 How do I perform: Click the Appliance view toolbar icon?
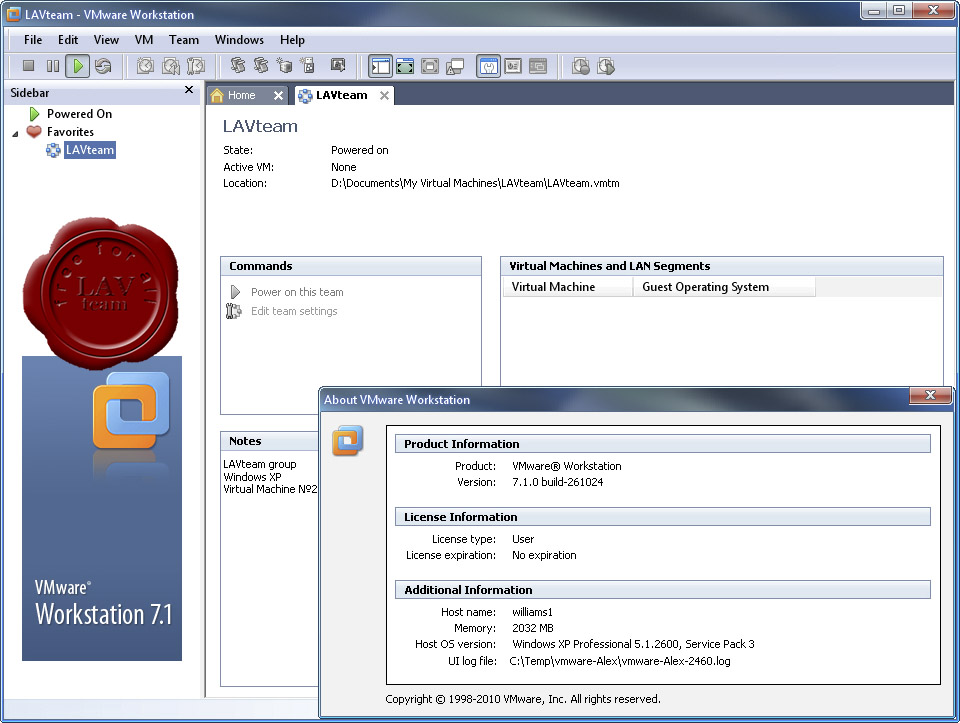pyautogui.click(x=513, y=66)
